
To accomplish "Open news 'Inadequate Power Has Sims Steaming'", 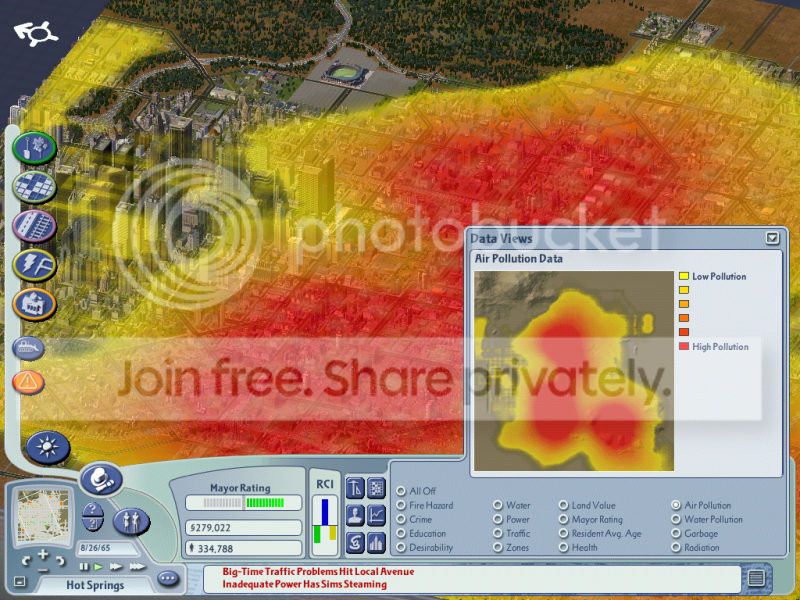I will [305, 584].
